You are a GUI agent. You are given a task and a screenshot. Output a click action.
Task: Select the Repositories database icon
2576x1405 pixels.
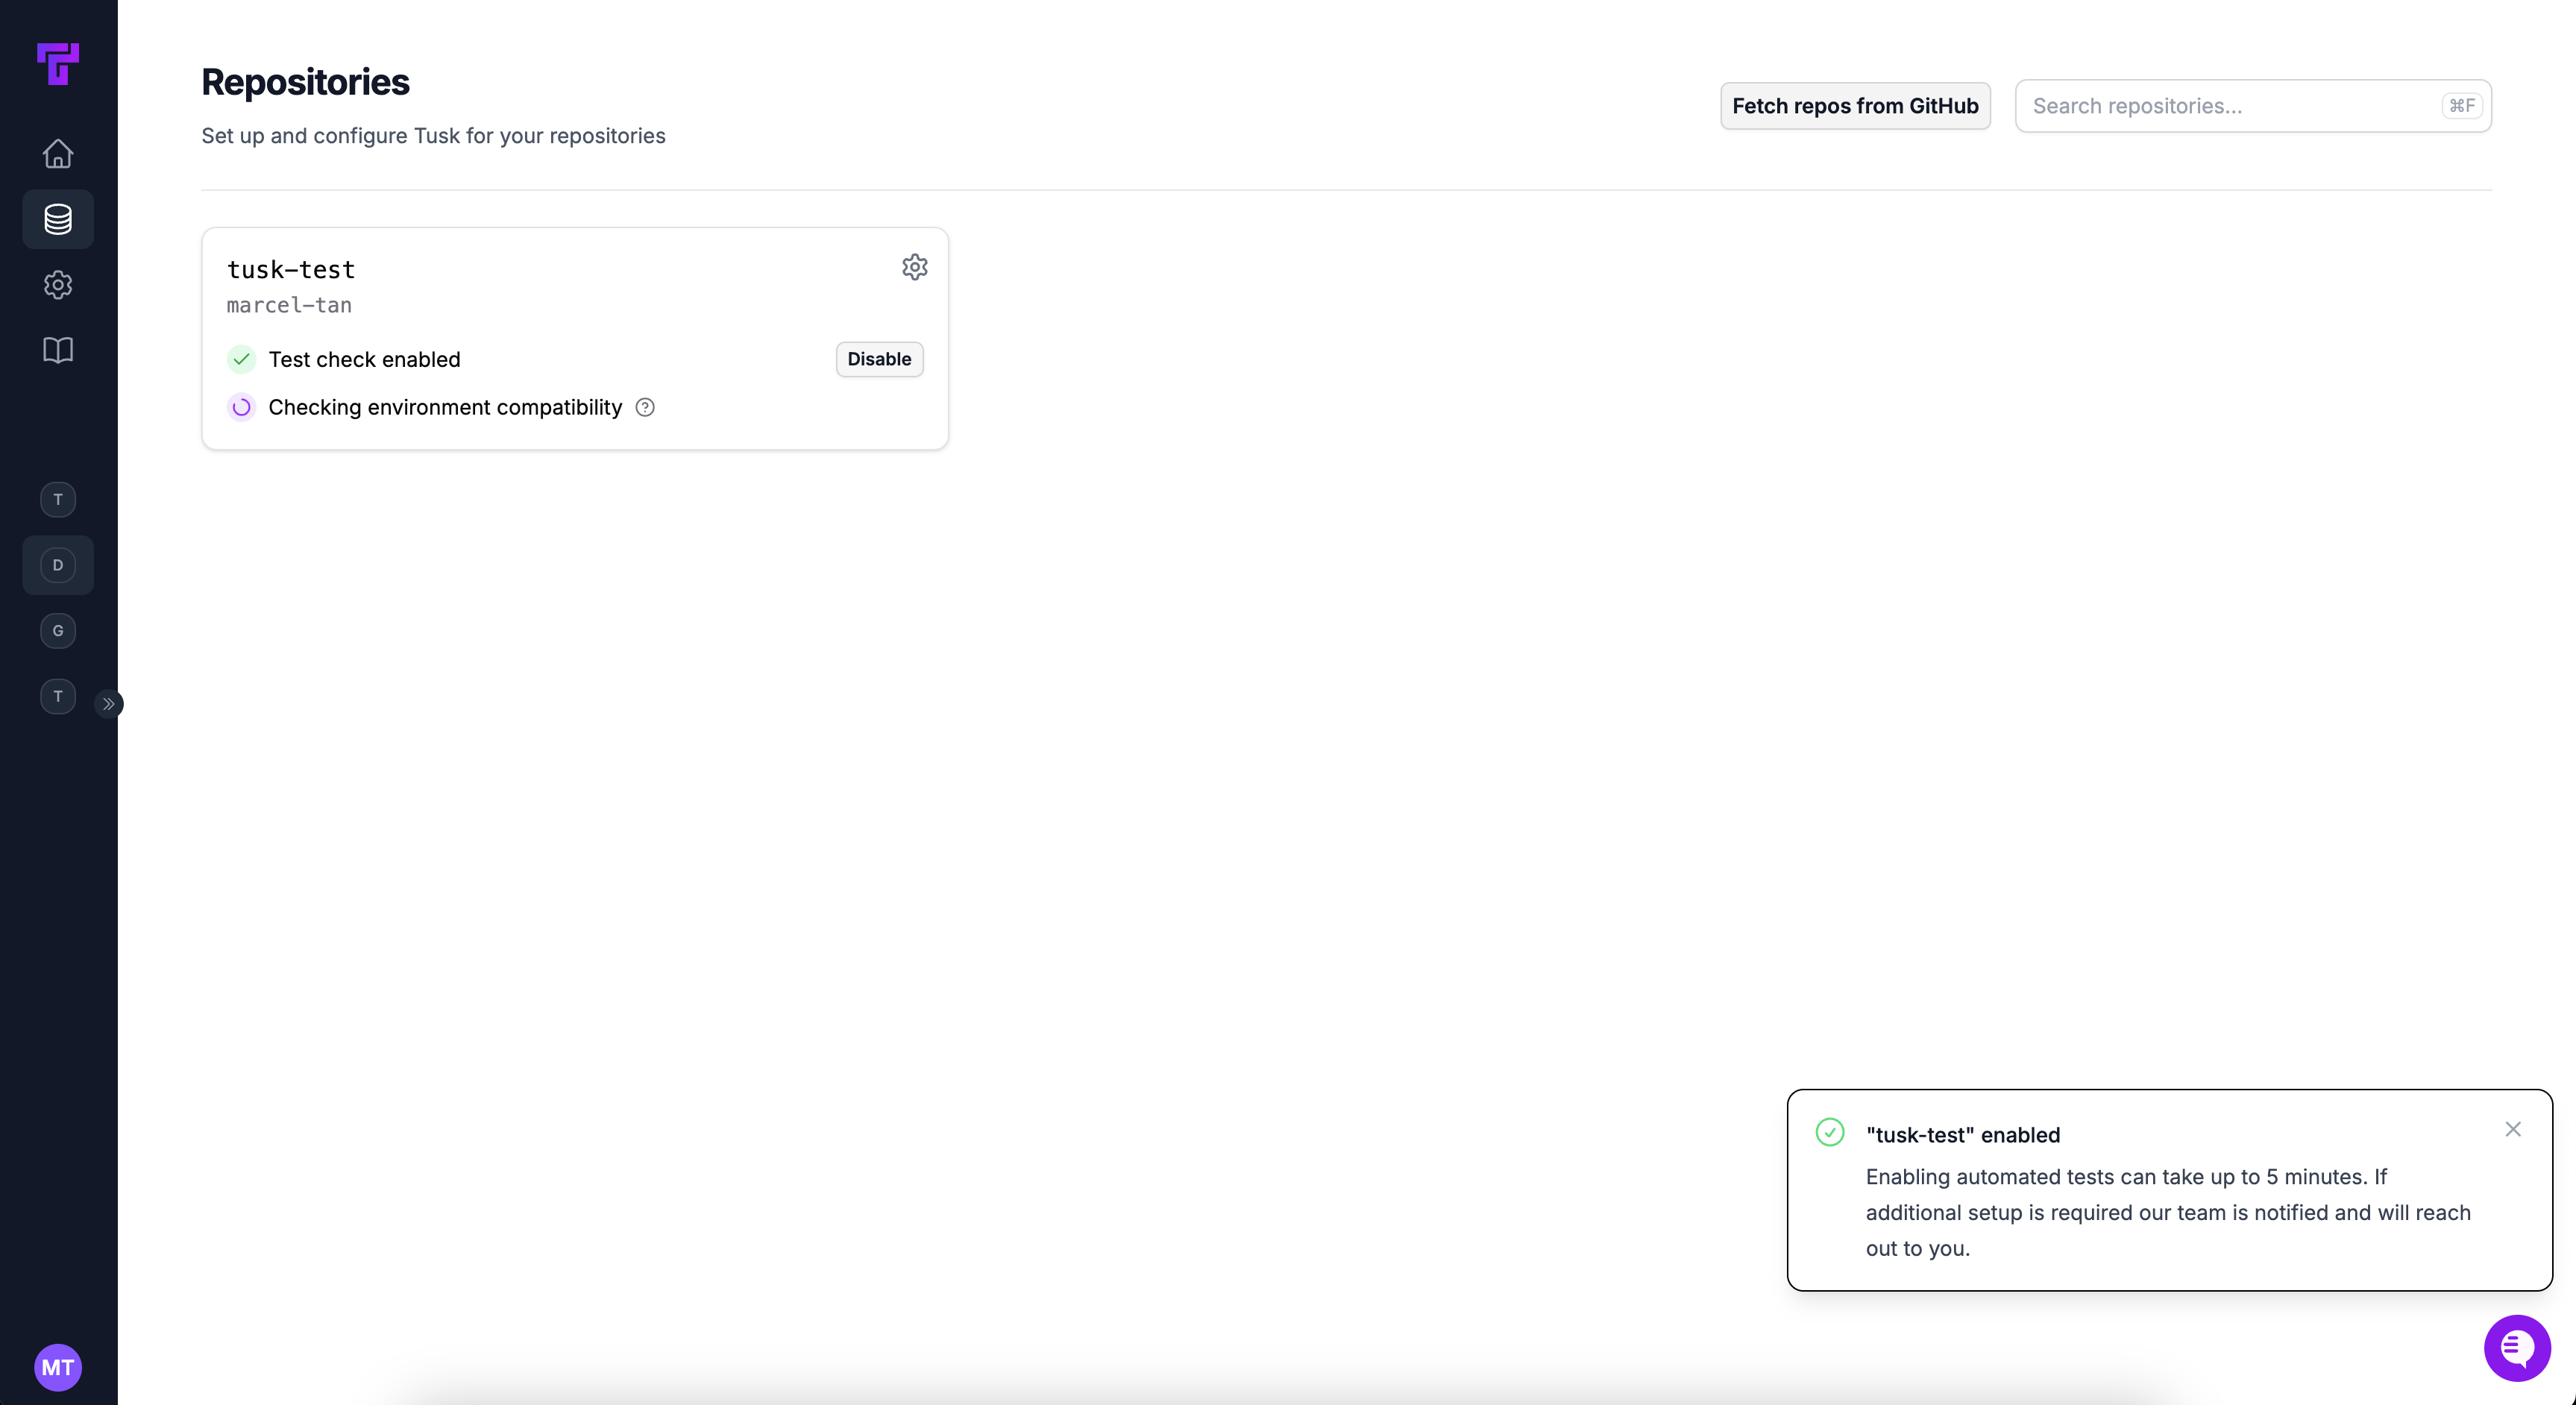[58, 219]
